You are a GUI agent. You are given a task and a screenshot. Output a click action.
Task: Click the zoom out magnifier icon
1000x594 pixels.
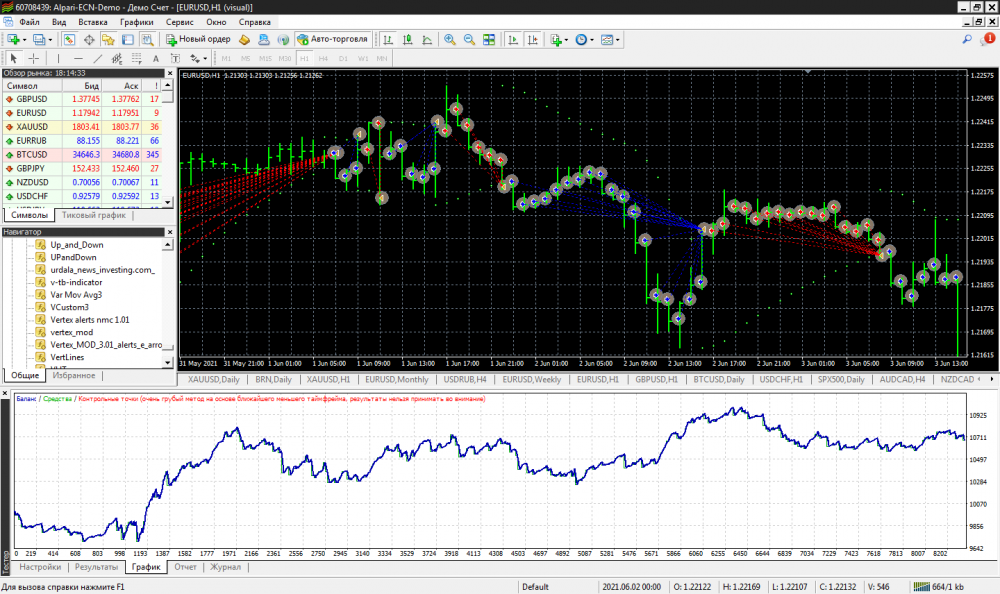point(468,40)
